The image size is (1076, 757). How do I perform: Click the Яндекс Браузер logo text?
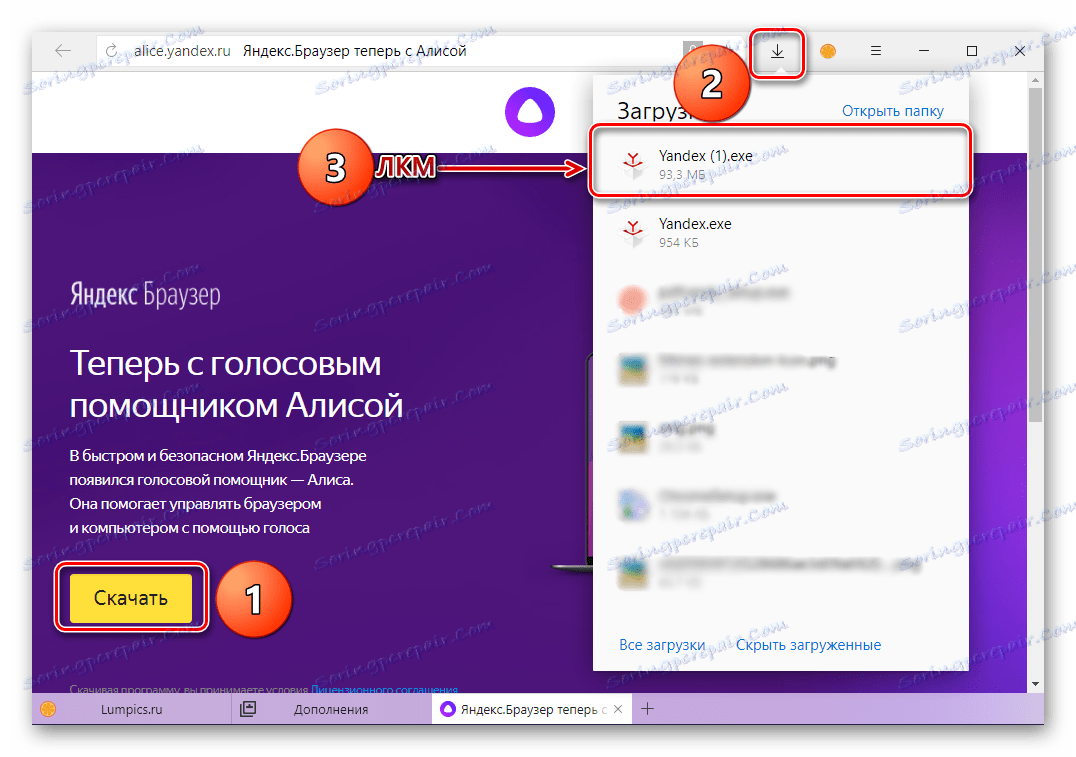(x=145, y=295)
